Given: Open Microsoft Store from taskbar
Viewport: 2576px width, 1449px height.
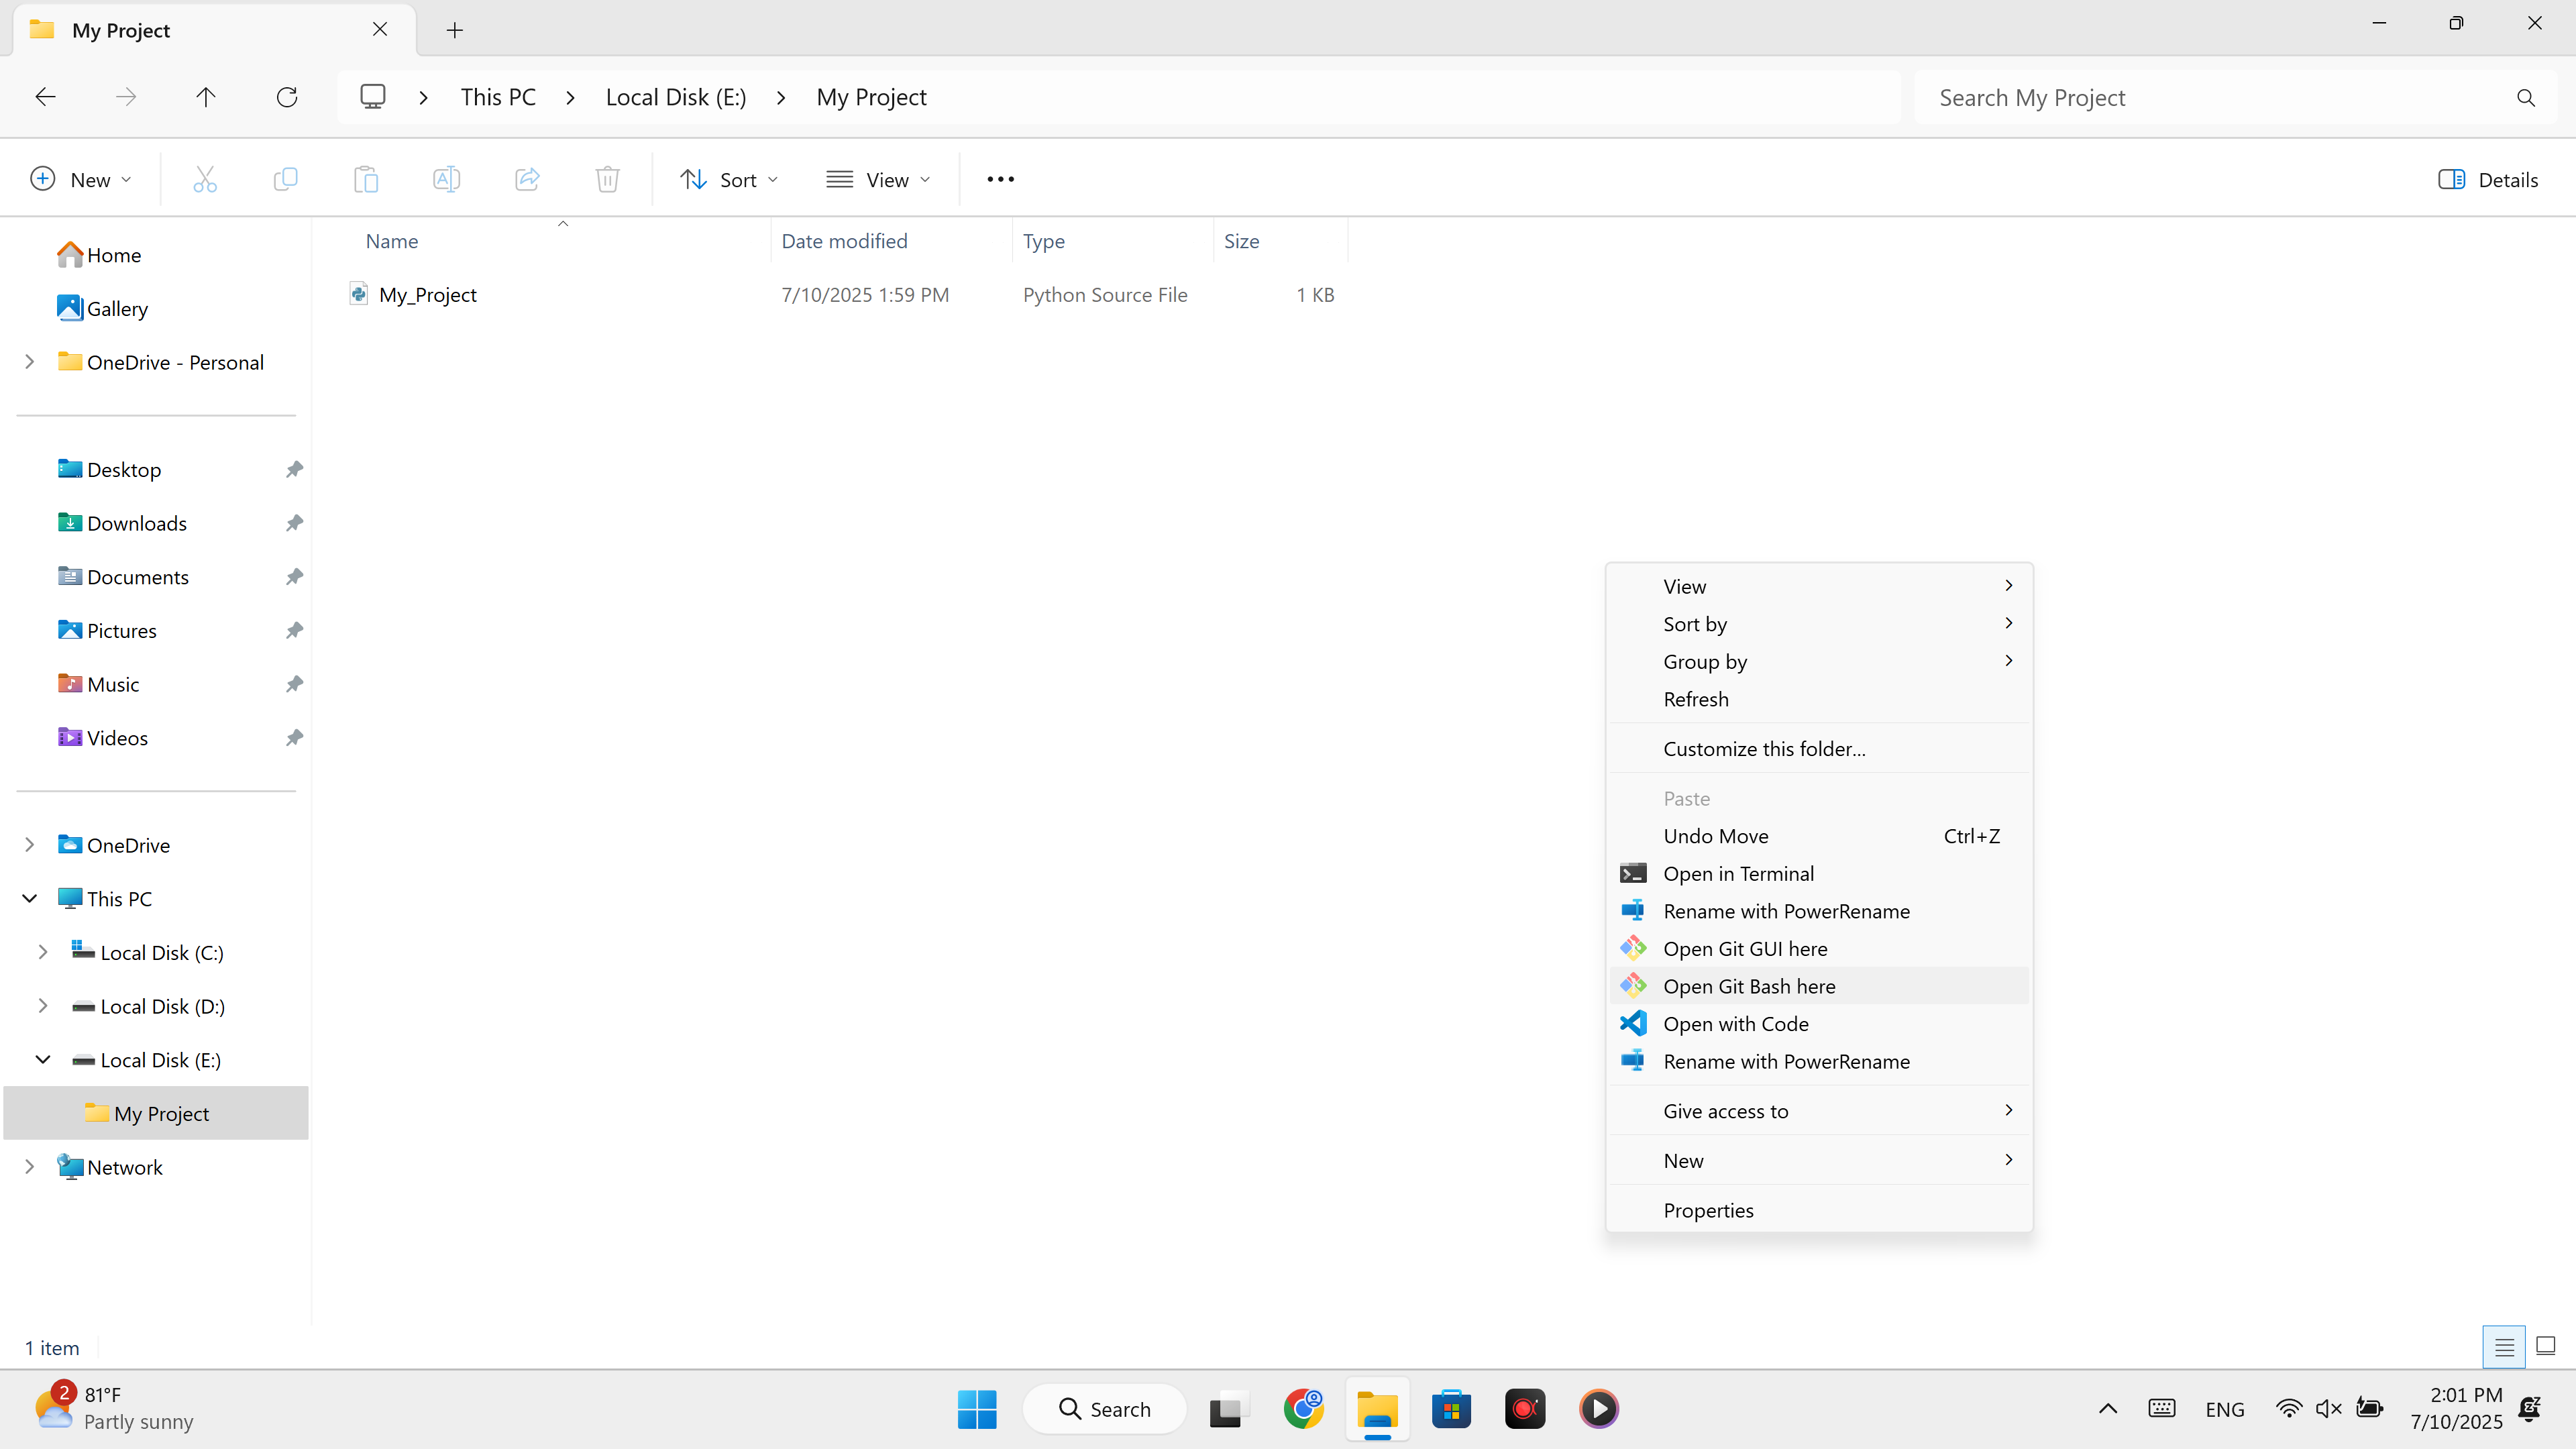Looking at the screenshot, I should [1451, 1409].
